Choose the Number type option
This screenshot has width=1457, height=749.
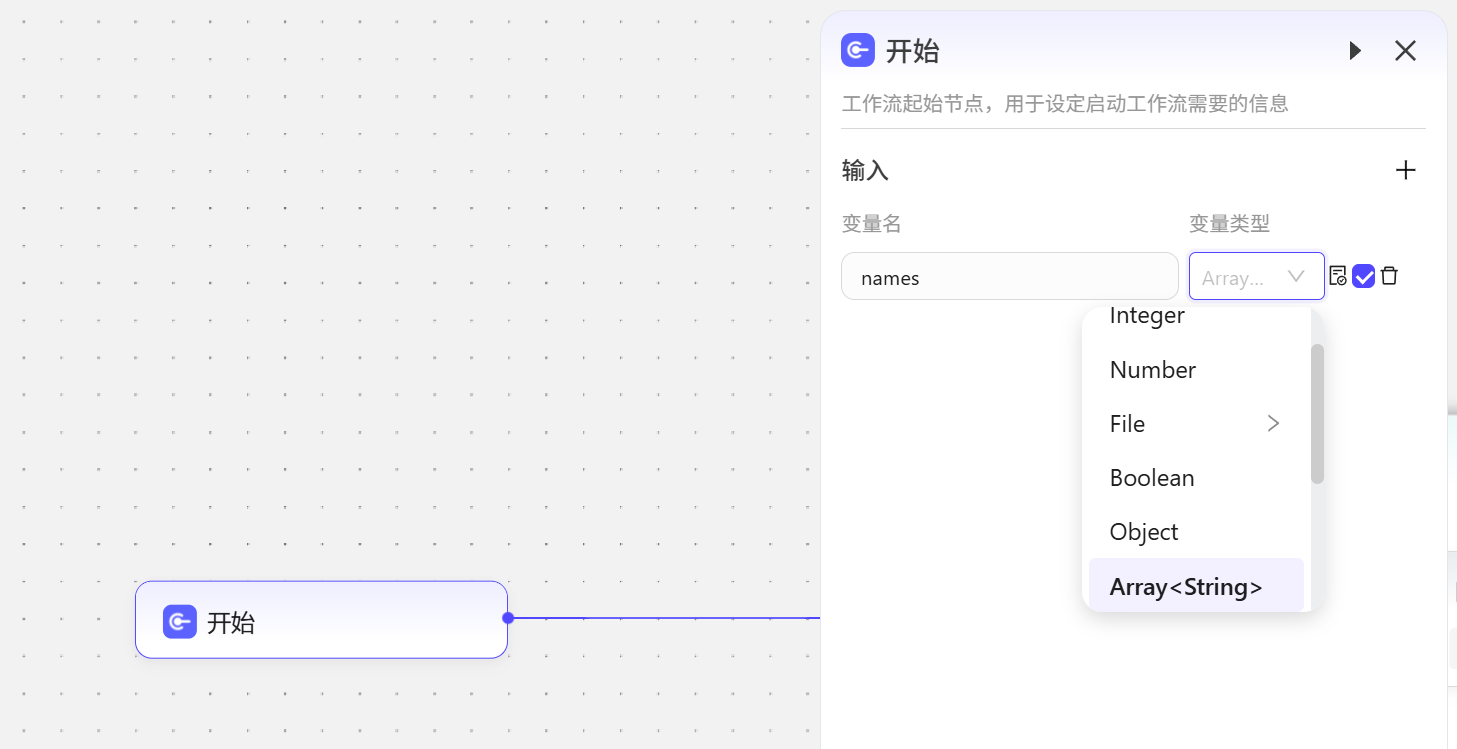(1153, 370)
